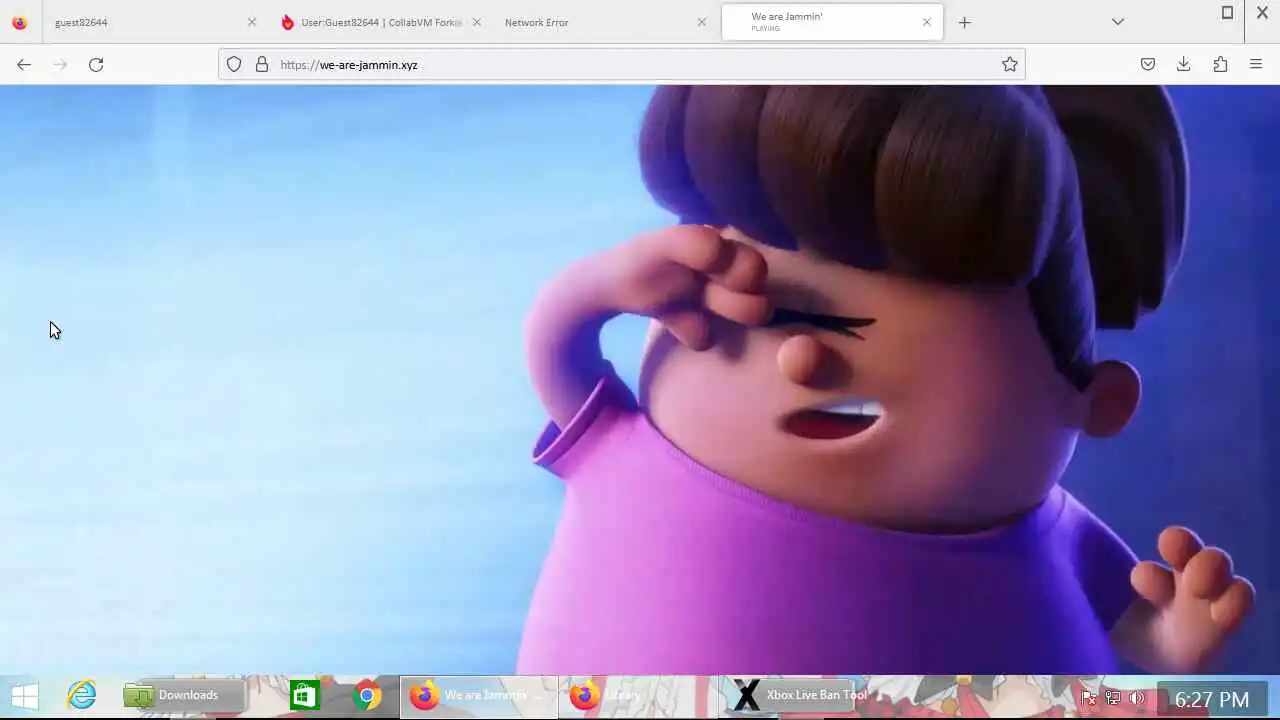Restore down the Firefox window
Screen dimensions: 1280x720
[1227, 13]
